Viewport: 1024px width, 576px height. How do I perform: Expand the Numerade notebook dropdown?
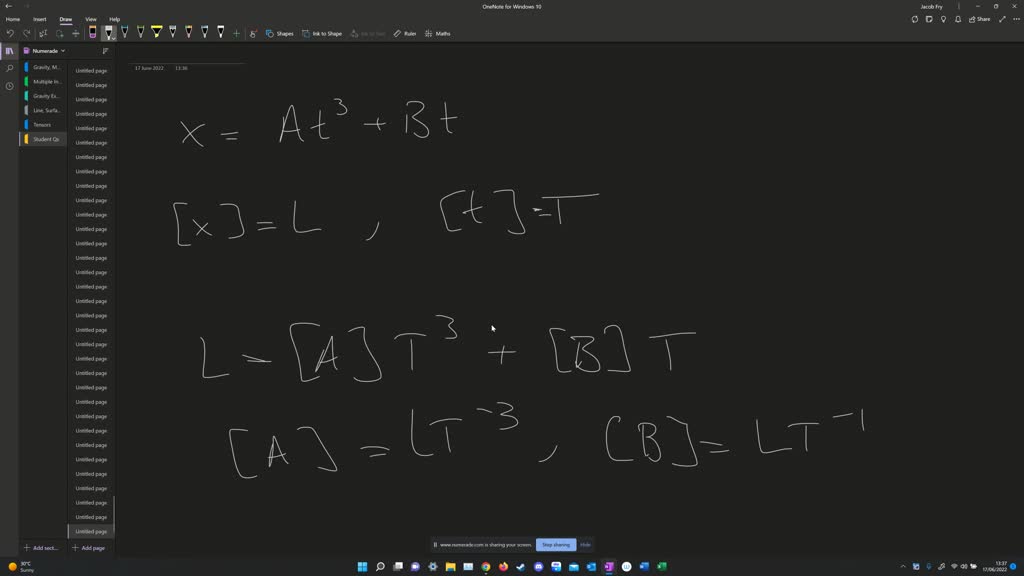[x=63, y=51]
